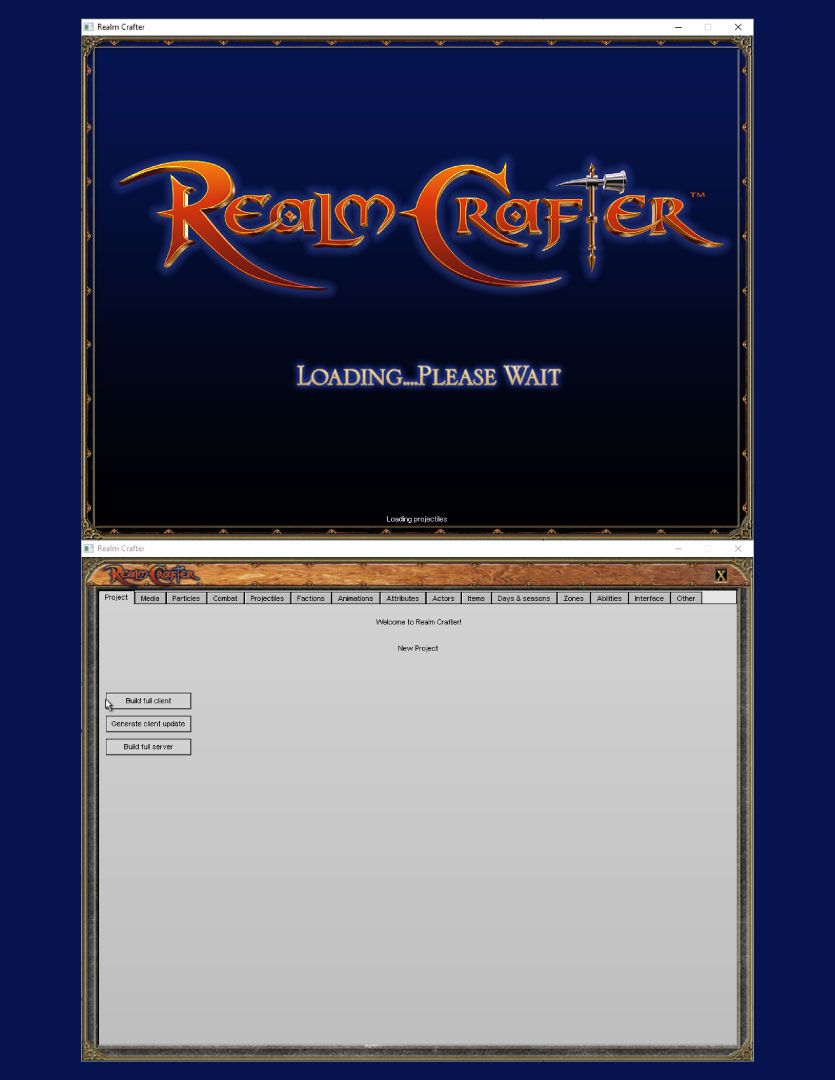Switch to the Abilities tab
Viewport: 835px width, 1080px height.
pos(610,599)
